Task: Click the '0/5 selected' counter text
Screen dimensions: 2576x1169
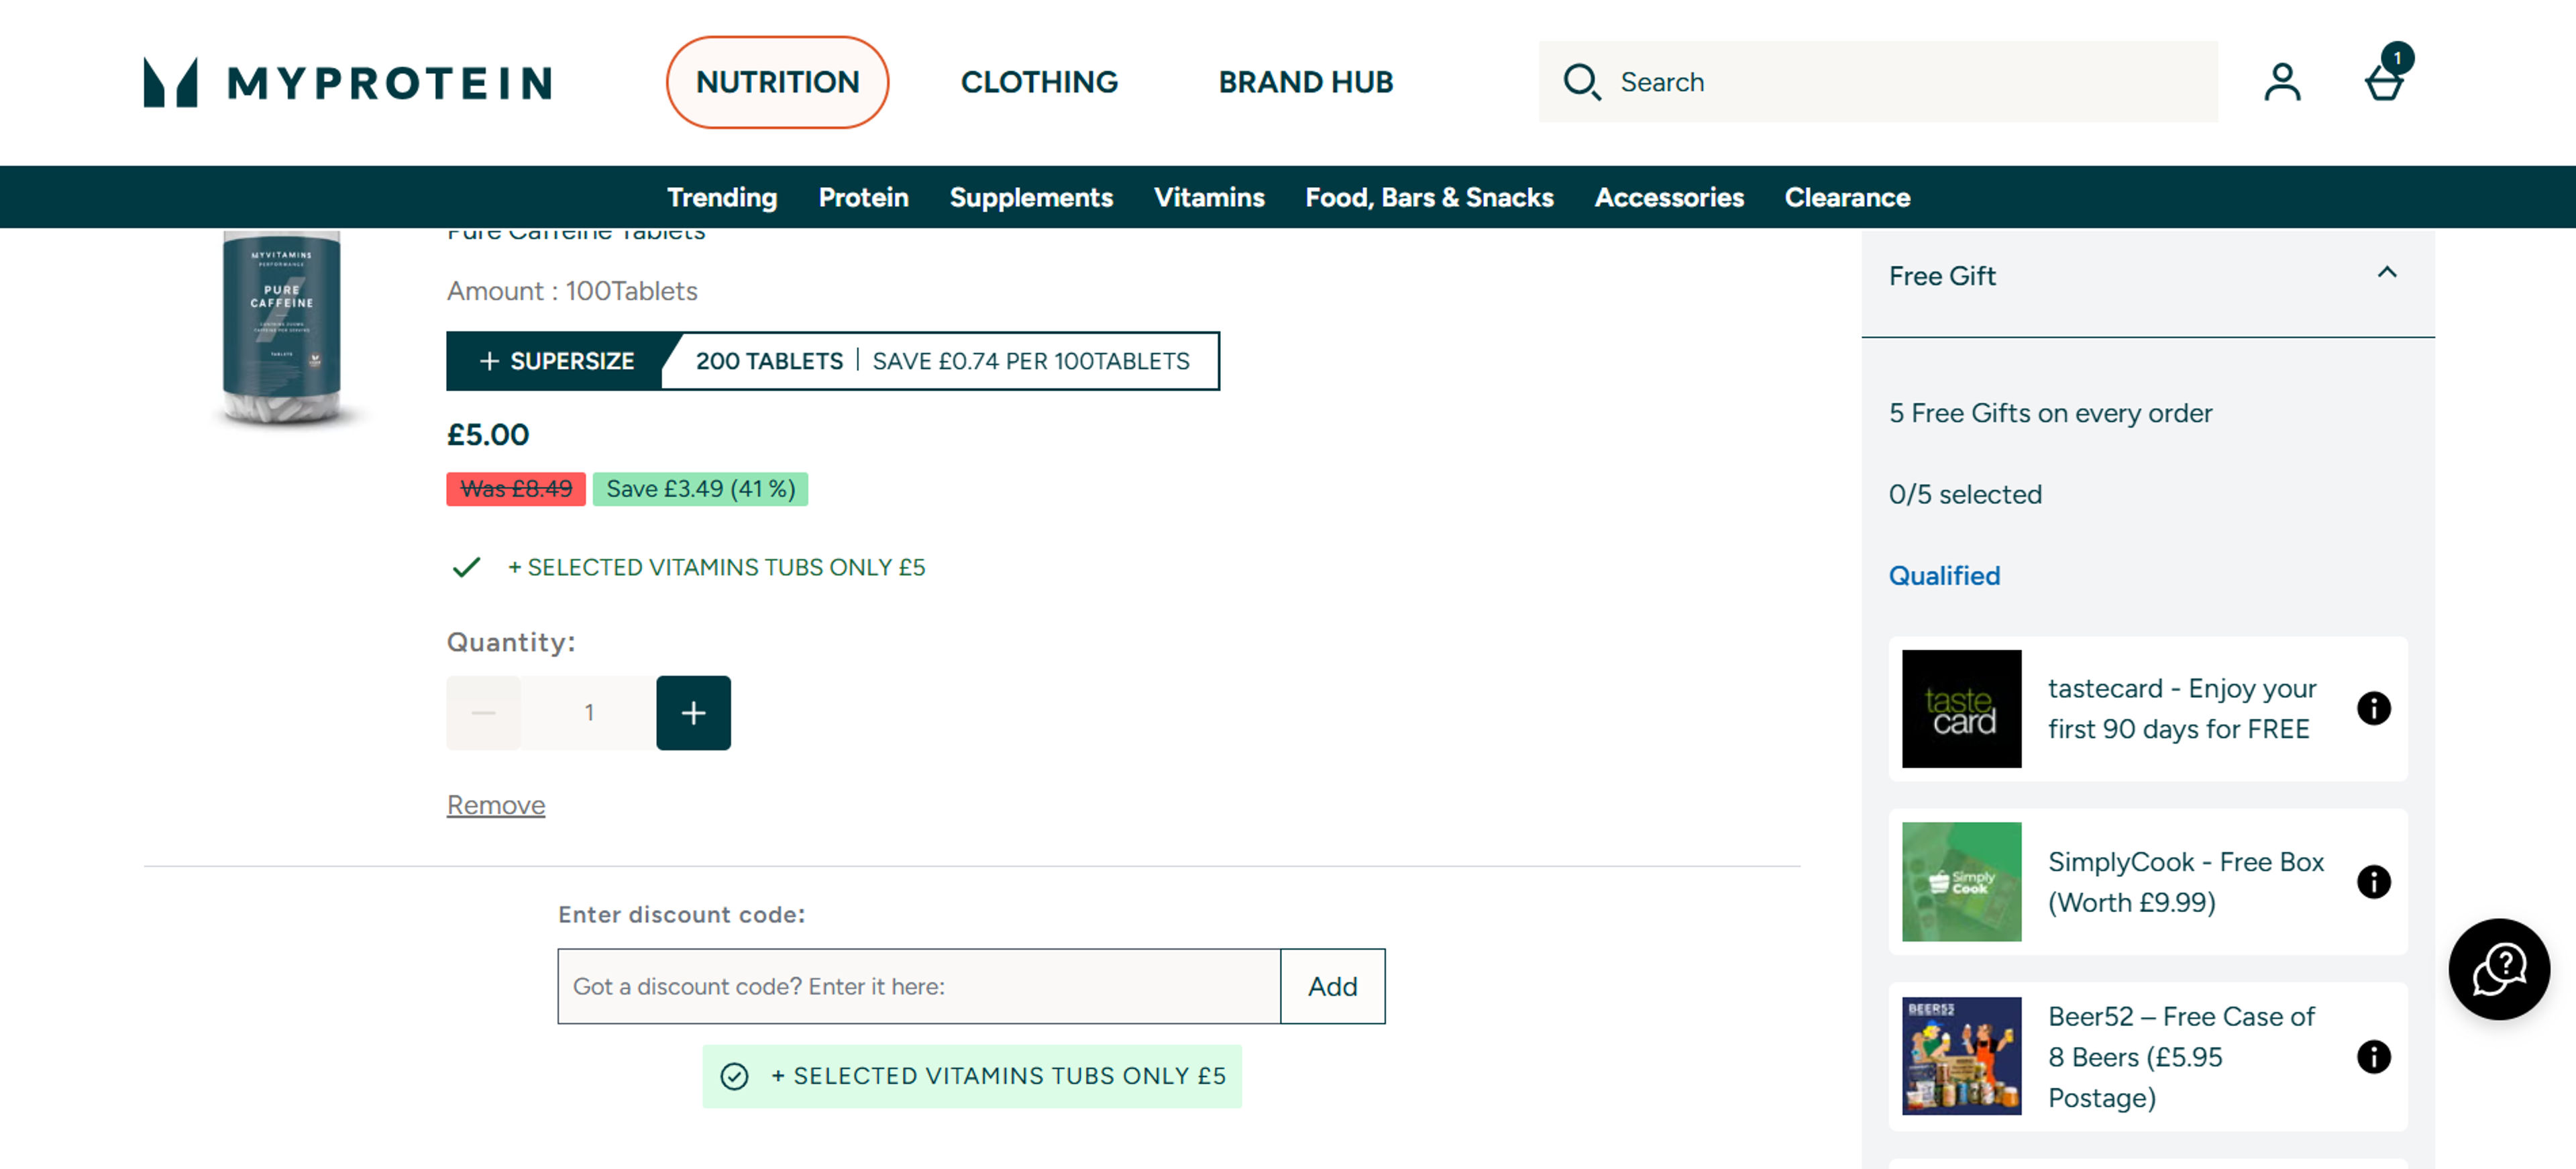Action: pyautogui.click(x=1965, y=494)
